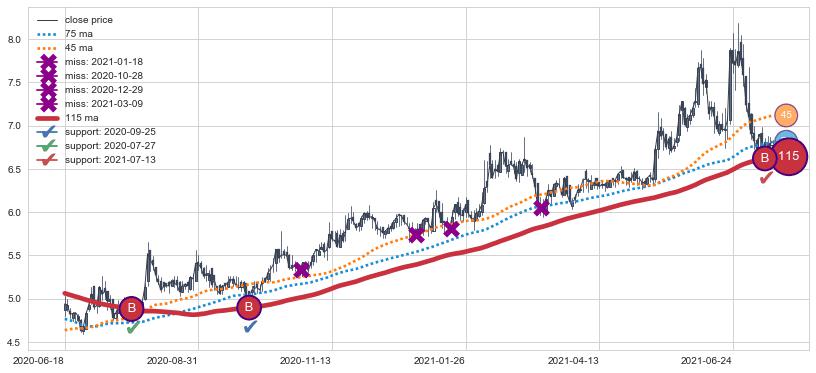Click the green support checkmark on chart
The image size is (816, 373).
coord(133,328)
